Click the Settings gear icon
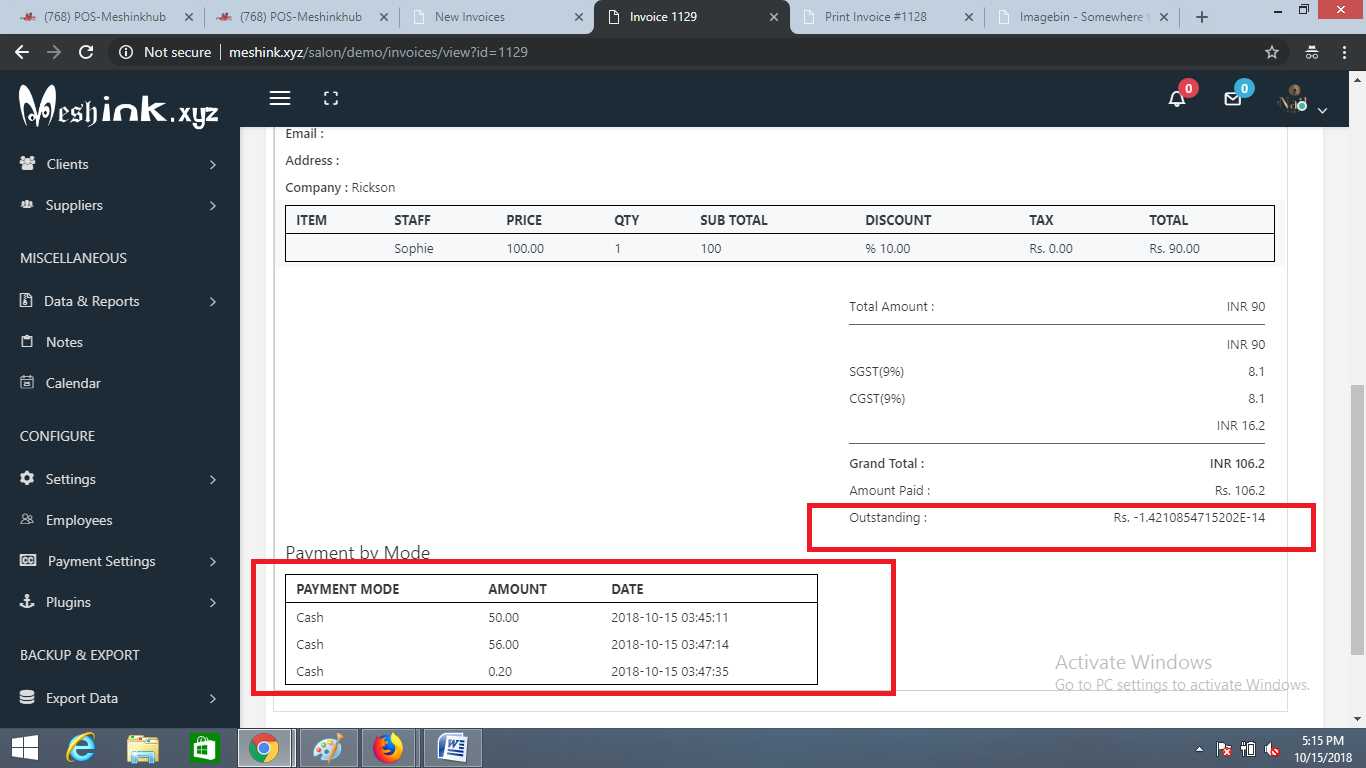1366x768 pixels. tap(27, 479)
